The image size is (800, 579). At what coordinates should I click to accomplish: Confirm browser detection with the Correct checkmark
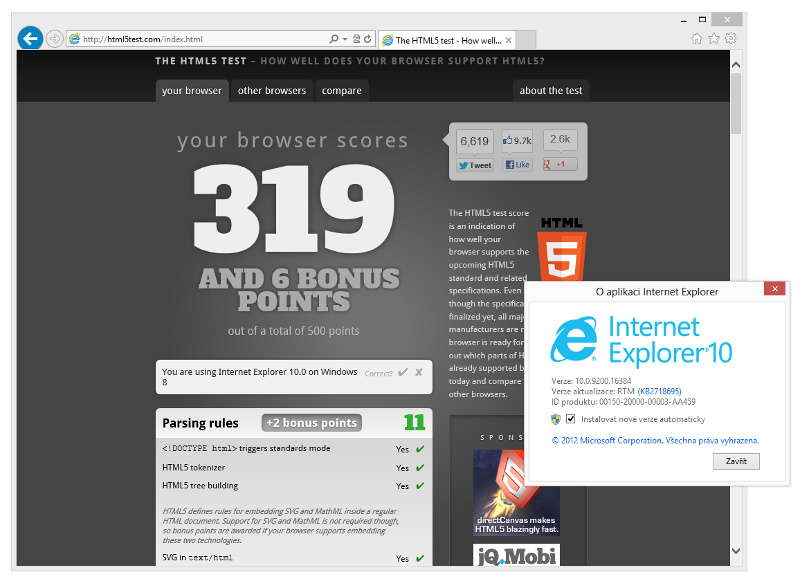pyautogui.click(x=403, y=372)
